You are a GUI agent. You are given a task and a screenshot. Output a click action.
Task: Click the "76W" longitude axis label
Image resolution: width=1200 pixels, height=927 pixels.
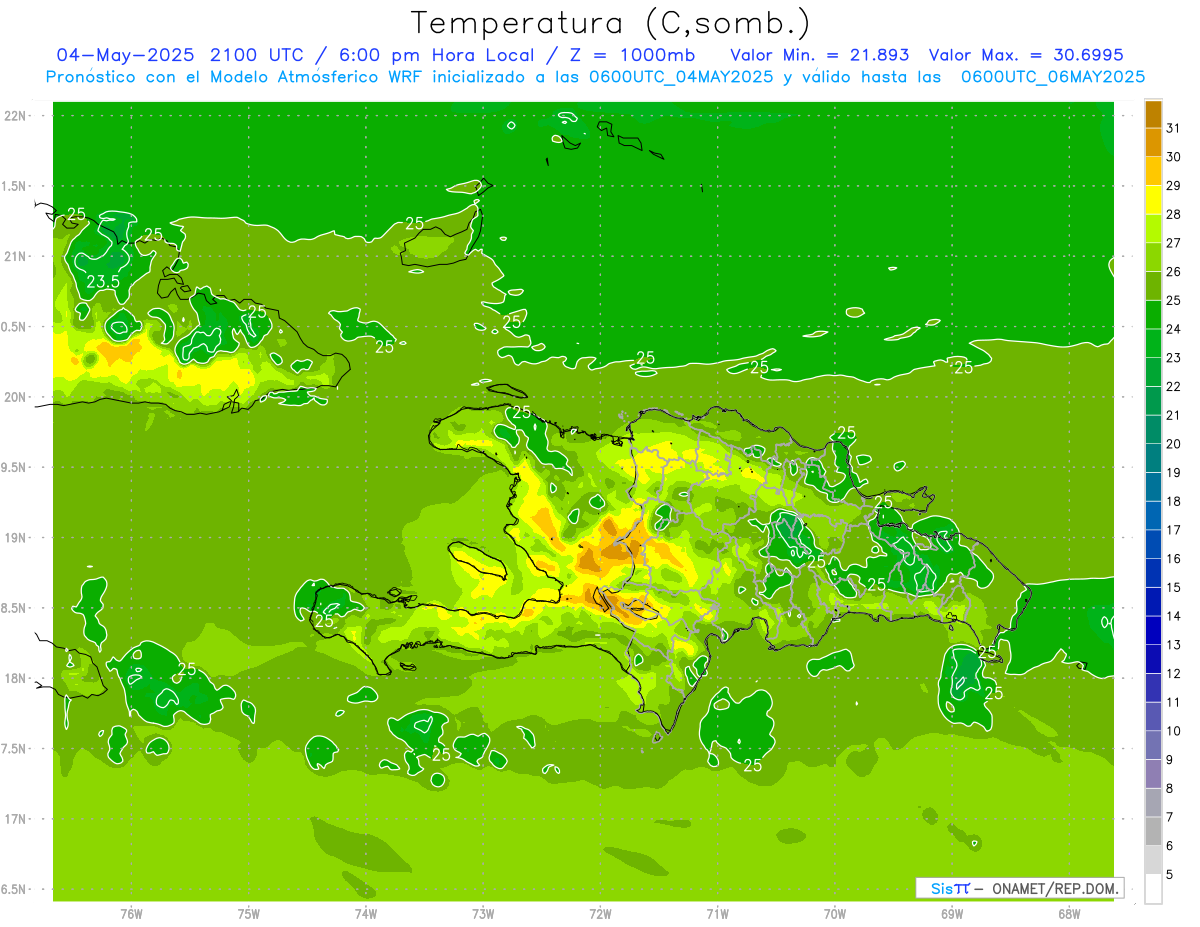point(131,914)
